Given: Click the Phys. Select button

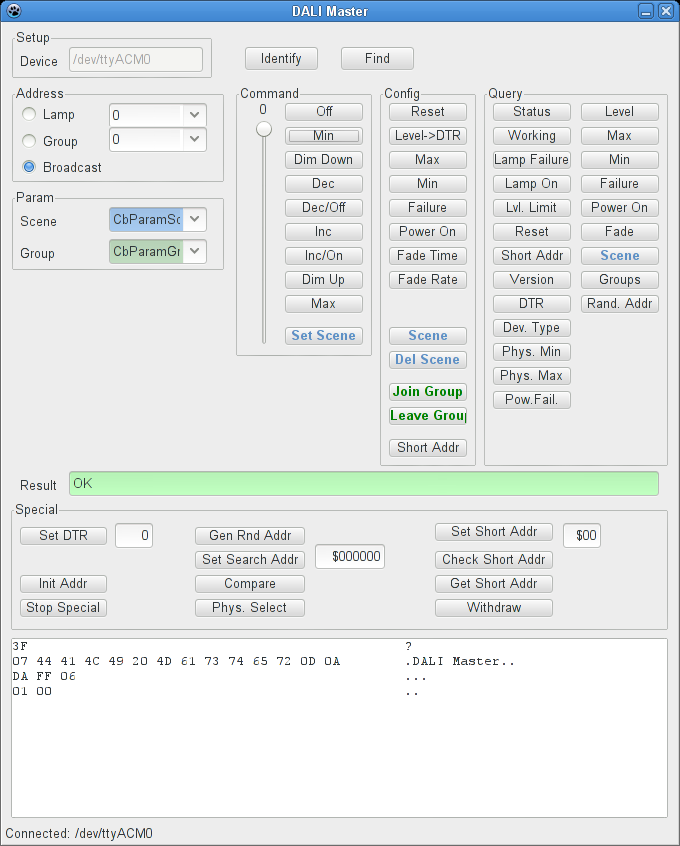Looking at the screenshot, I should [250, 608].
